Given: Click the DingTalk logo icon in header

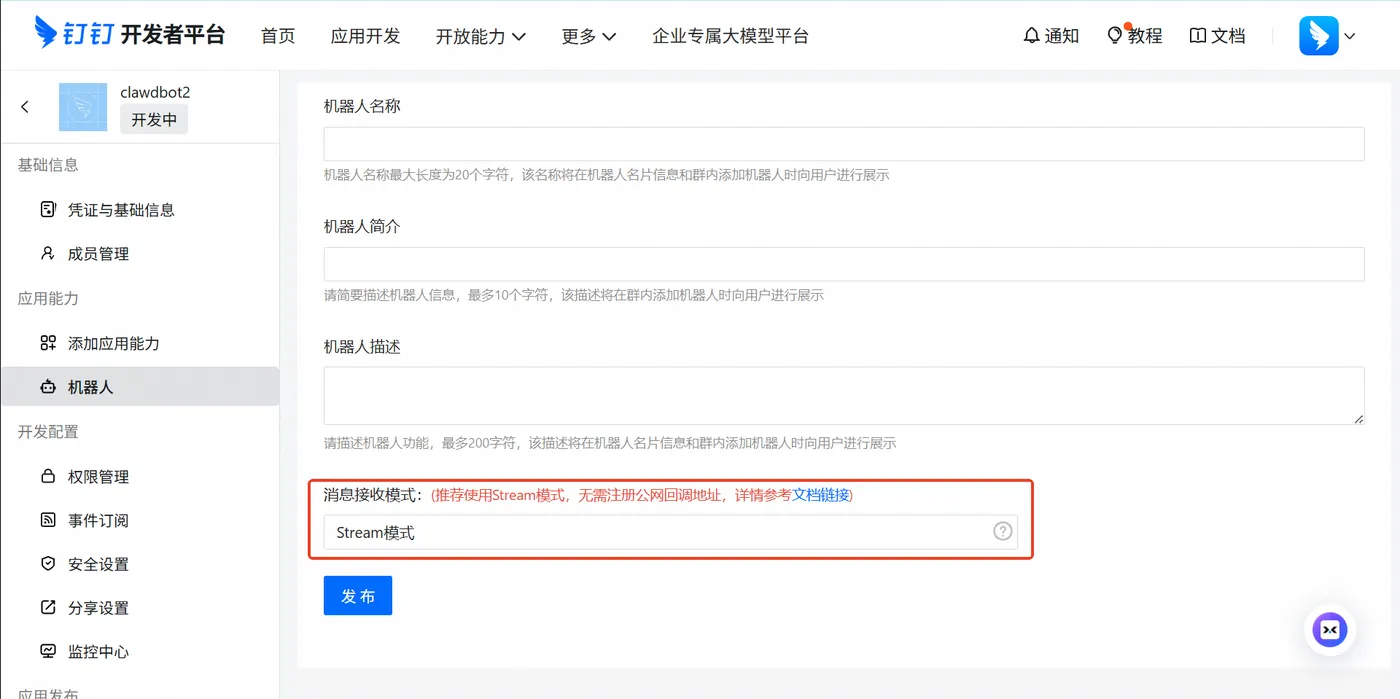Looking at the screenshot, I should coord(46,34).
